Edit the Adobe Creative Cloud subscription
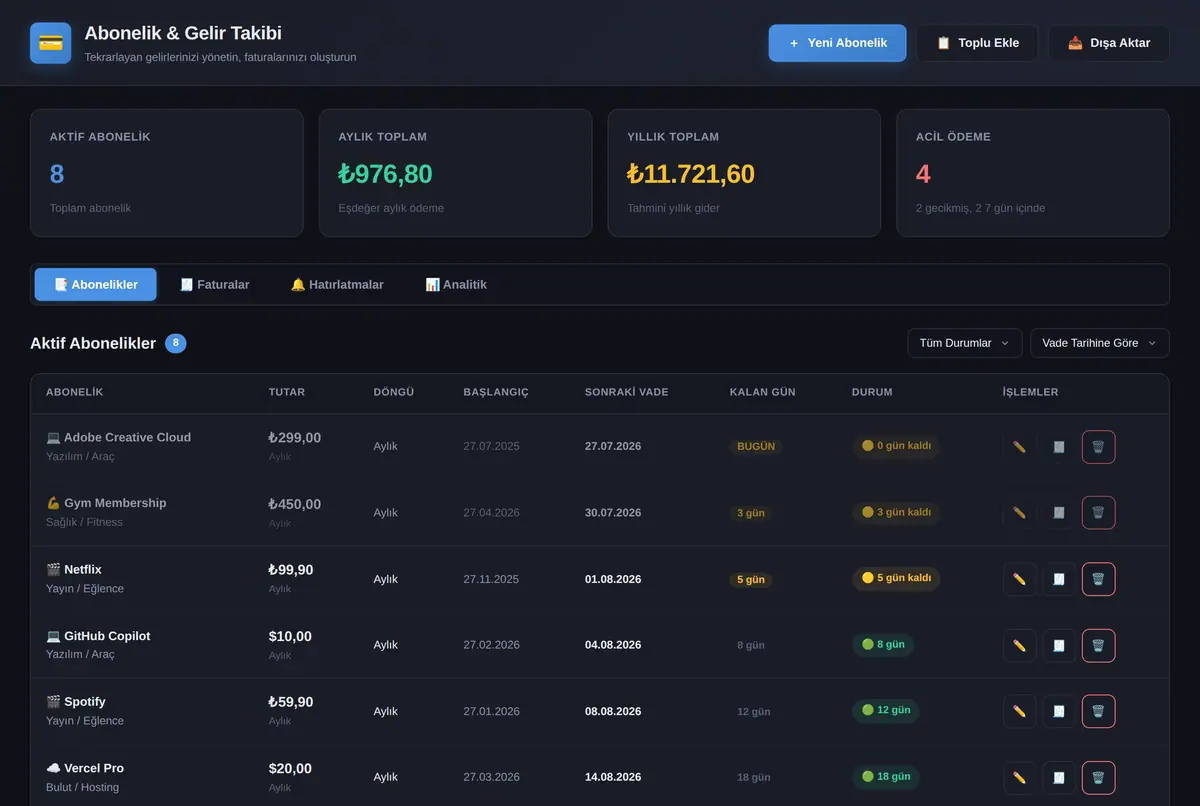This screenshot has height=806, width=1200. [1019, 447]
